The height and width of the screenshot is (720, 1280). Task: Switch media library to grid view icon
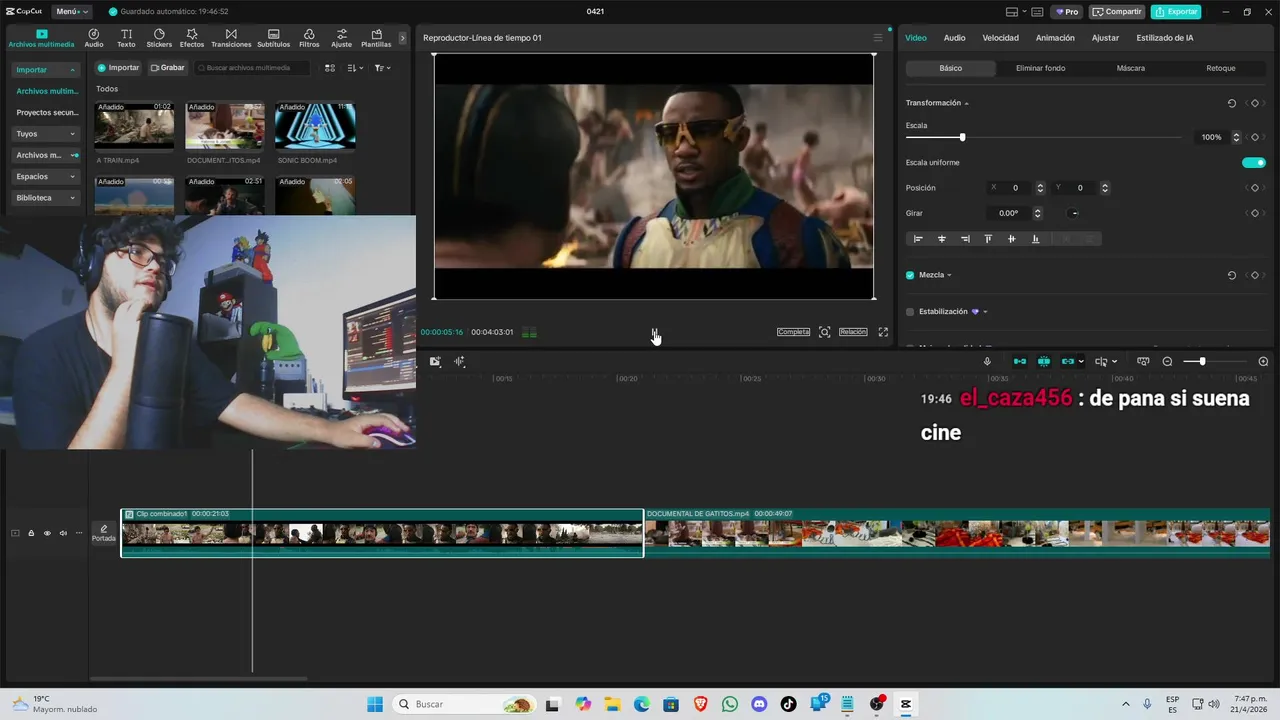pyautogui.click(x=330, y=68)
